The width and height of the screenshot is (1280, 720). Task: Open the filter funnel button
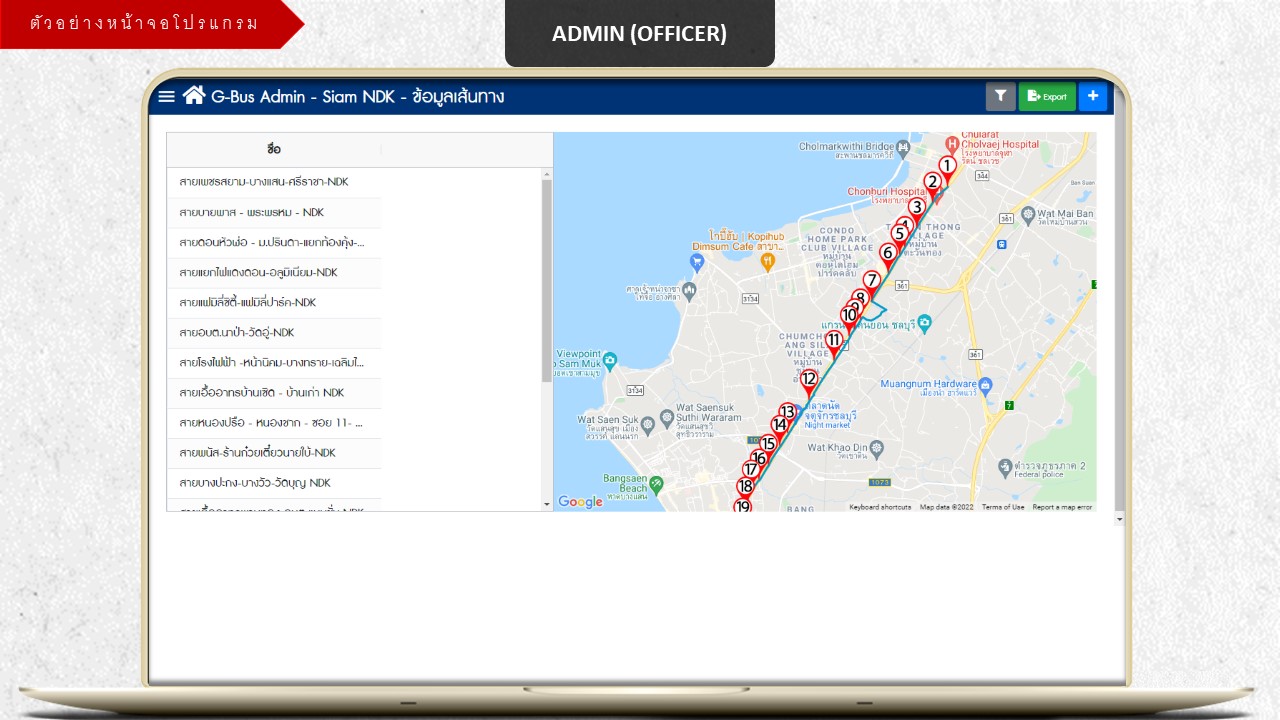pyautogui.click(x=1000, y=96)
